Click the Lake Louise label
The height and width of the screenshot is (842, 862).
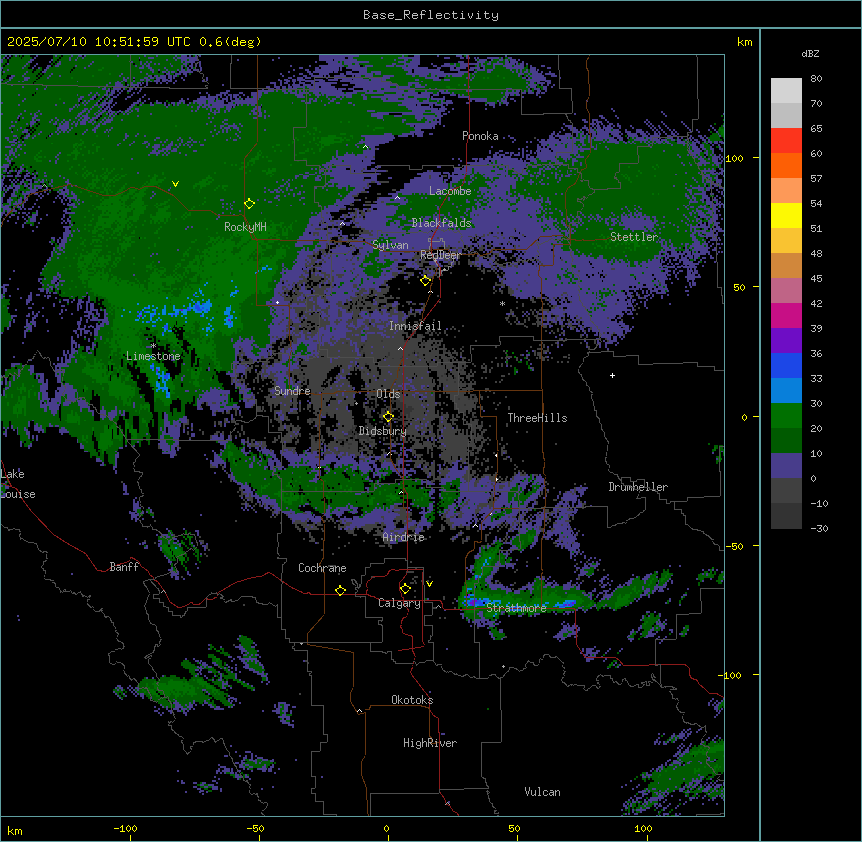18,484
